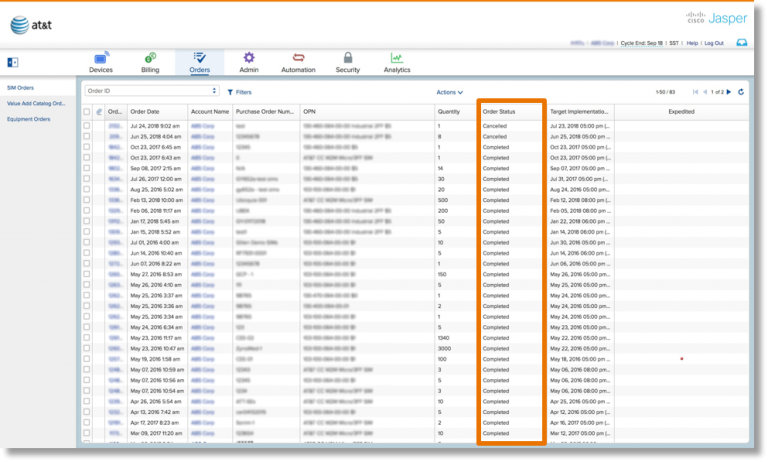Click the Help link

click(x=692, y=43)
